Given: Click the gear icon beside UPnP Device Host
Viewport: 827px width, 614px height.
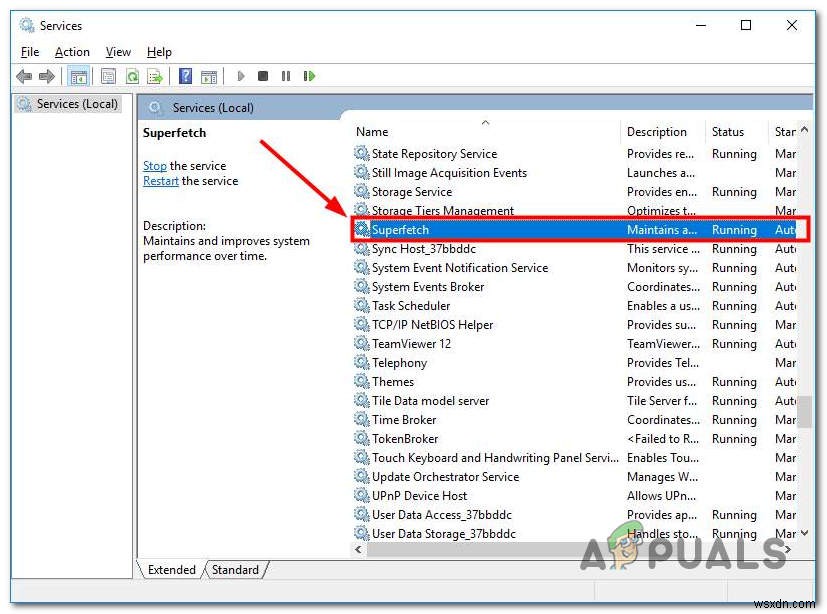Looking at the screenshot, I should coord(362,495).
